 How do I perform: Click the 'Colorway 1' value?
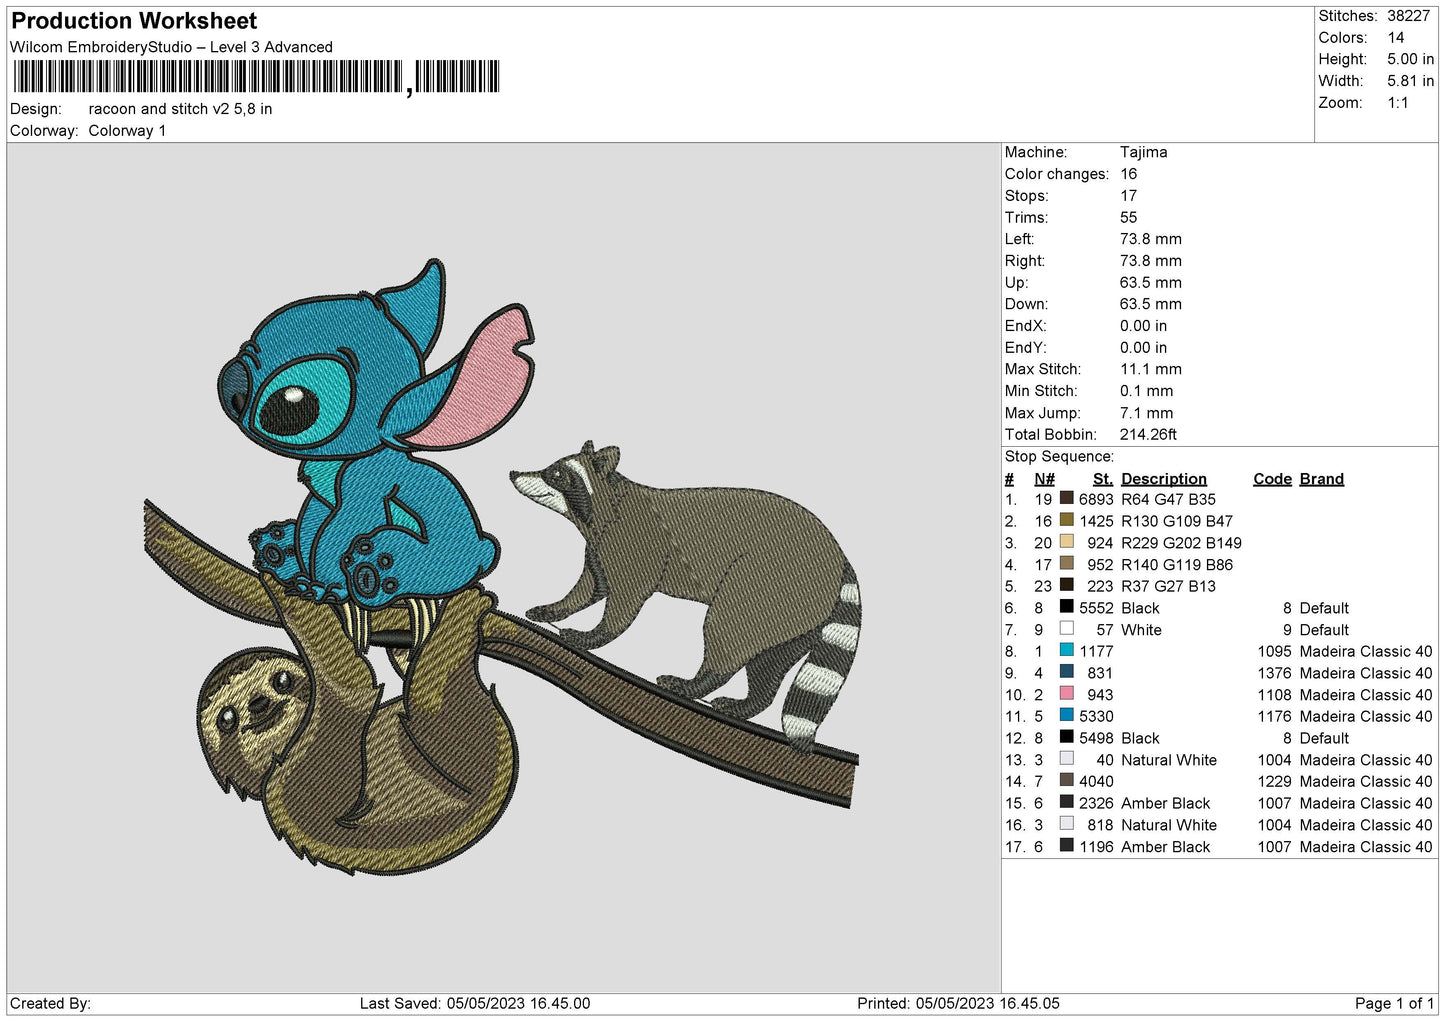(x=127, y=131)
